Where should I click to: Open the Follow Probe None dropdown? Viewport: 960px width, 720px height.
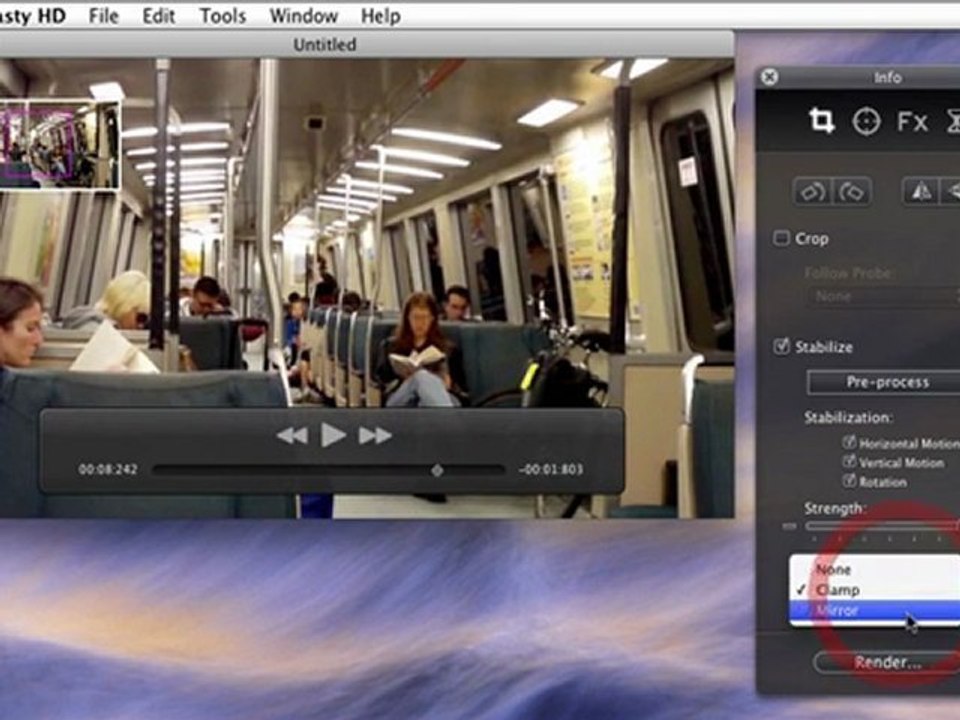point(883,297)
